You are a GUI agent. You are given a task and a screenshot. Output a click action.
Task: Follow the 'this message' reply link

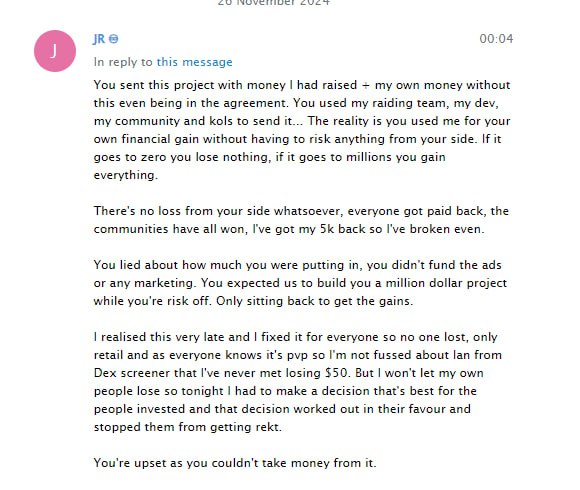click(x=195, y=62)
